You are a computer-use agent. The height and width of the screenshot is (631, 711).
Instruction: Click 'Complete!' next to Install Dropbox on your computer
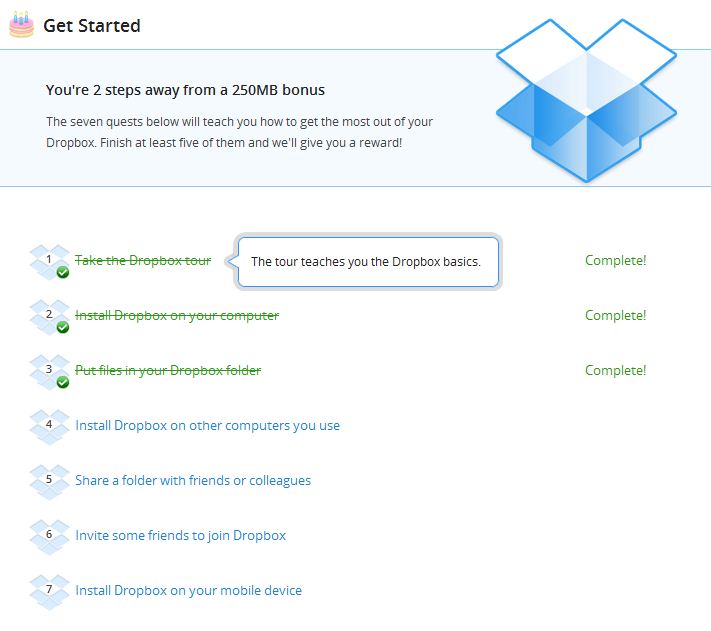tap(615, 316)
